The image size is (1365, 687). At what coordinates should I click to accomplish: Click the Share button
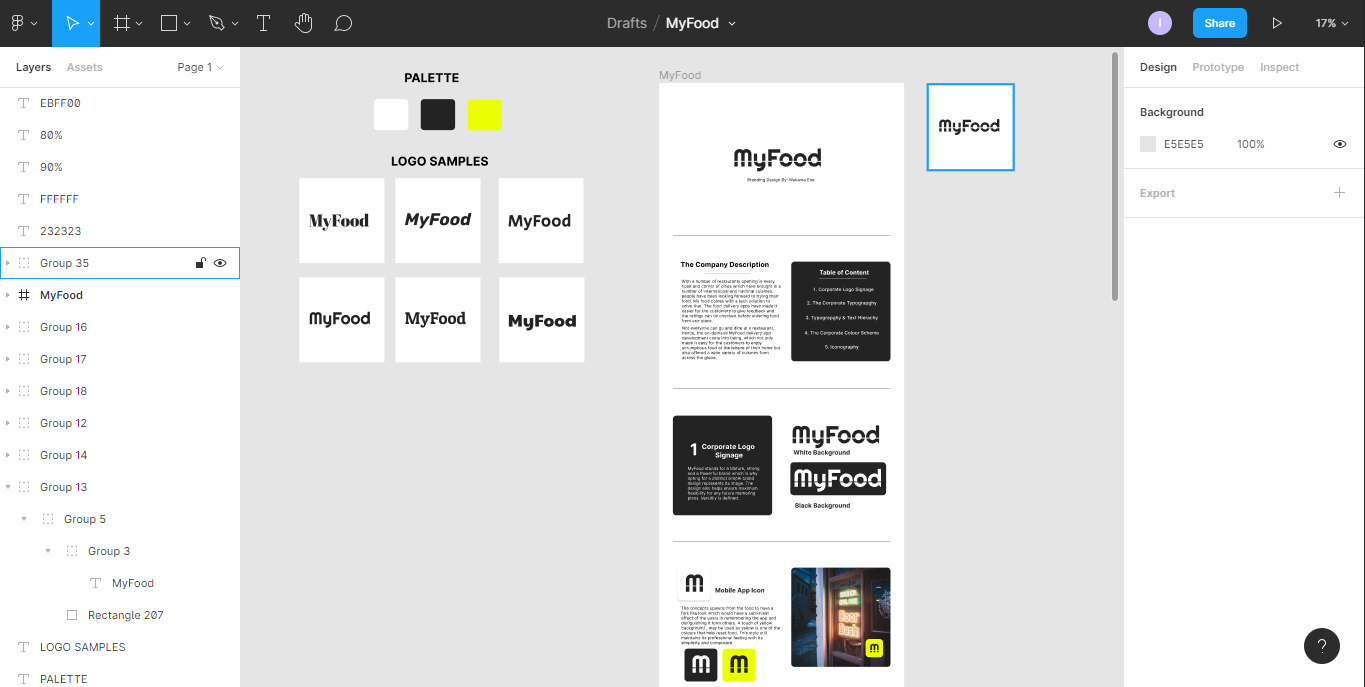click(1219, 23)
